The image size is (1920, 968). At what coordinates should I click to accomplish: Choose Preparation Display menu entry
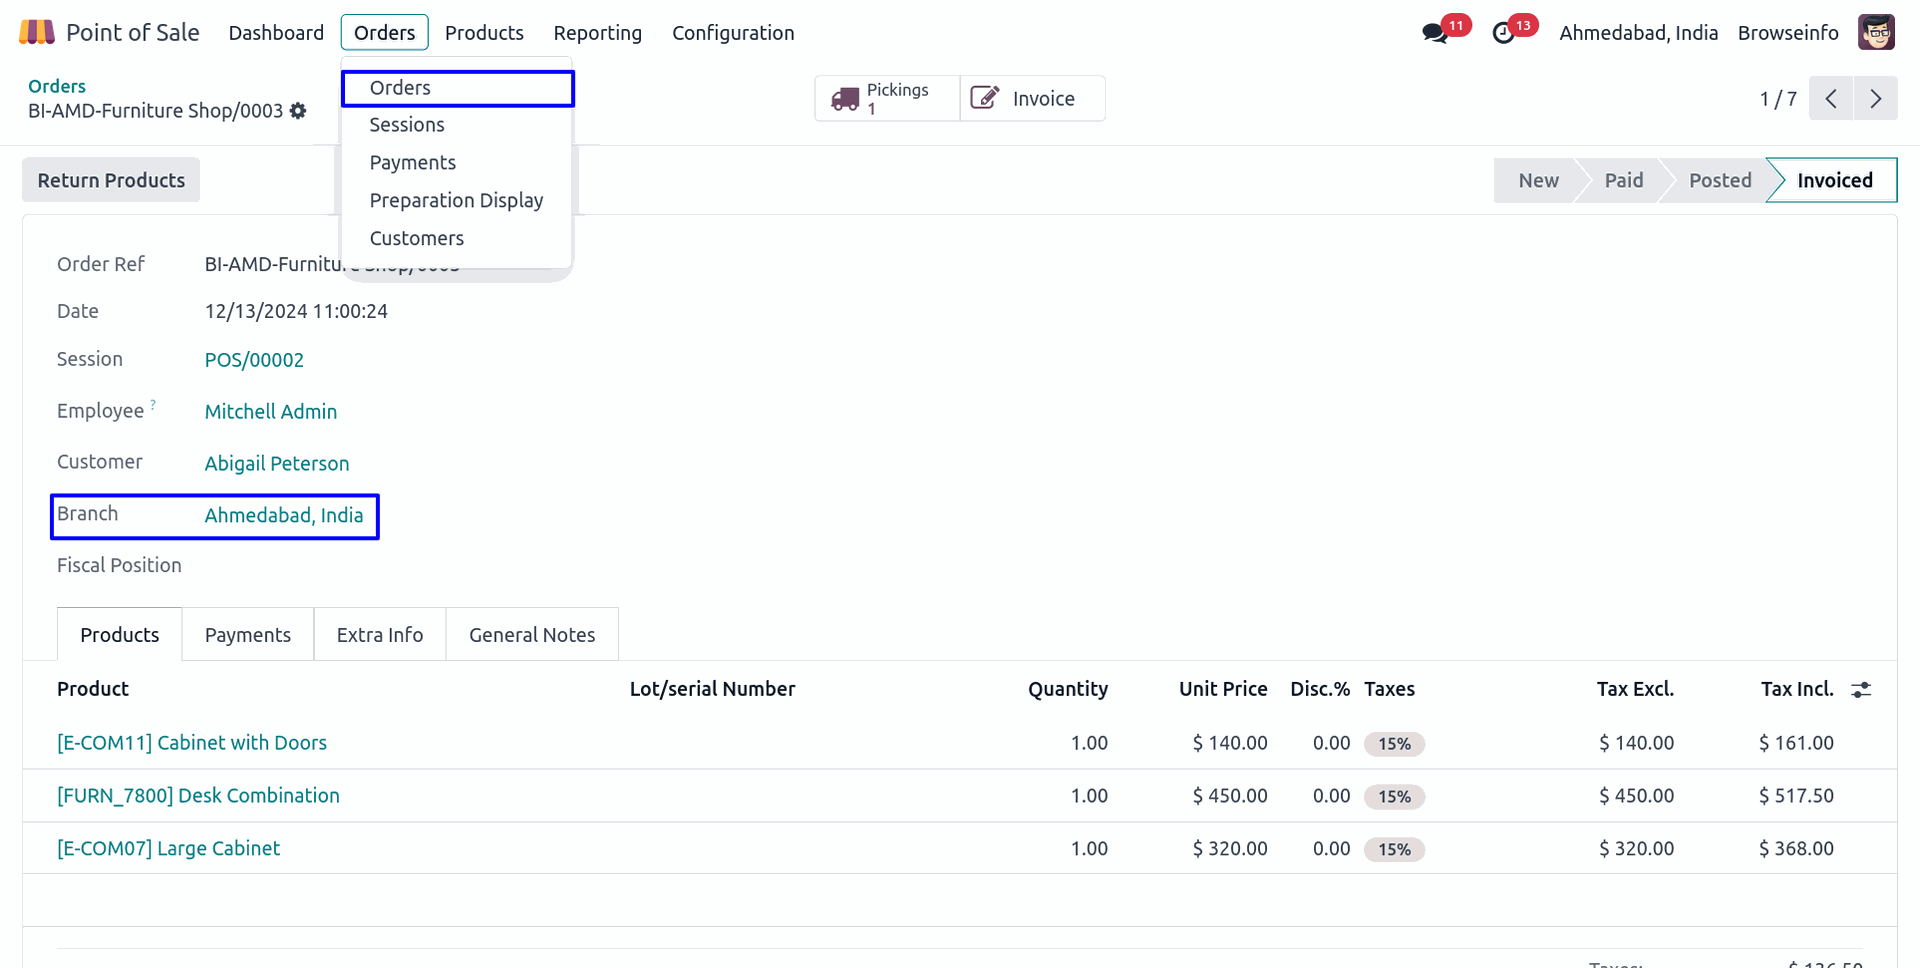click(456, 201)
